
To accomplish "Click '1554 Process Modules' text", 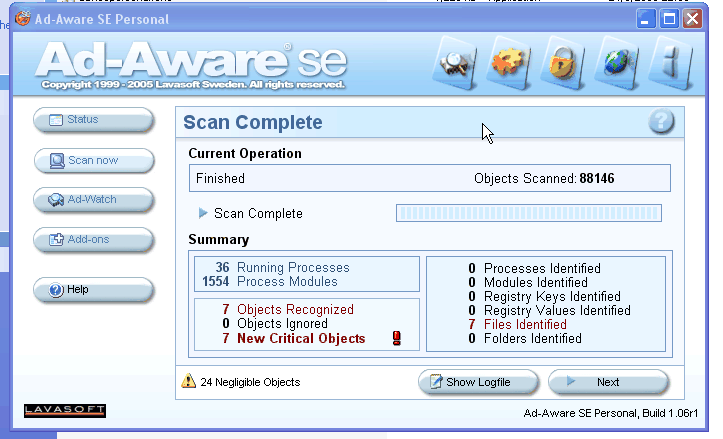I will tap(270, 281).
